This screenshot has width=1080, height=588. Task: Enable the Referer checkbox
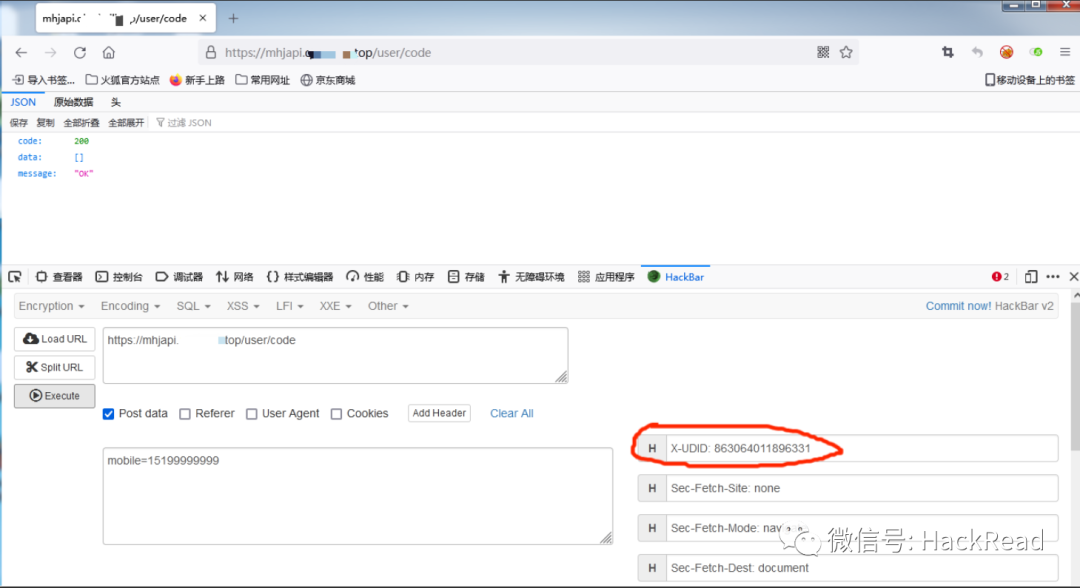pyautogui.click(x=185, y=414)
